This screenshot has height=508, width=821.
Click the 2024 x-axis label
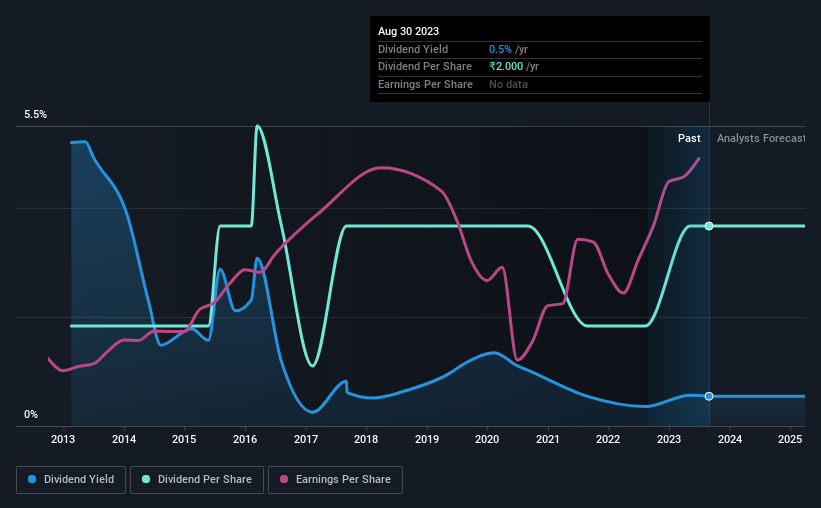click(x=730, y=439)
